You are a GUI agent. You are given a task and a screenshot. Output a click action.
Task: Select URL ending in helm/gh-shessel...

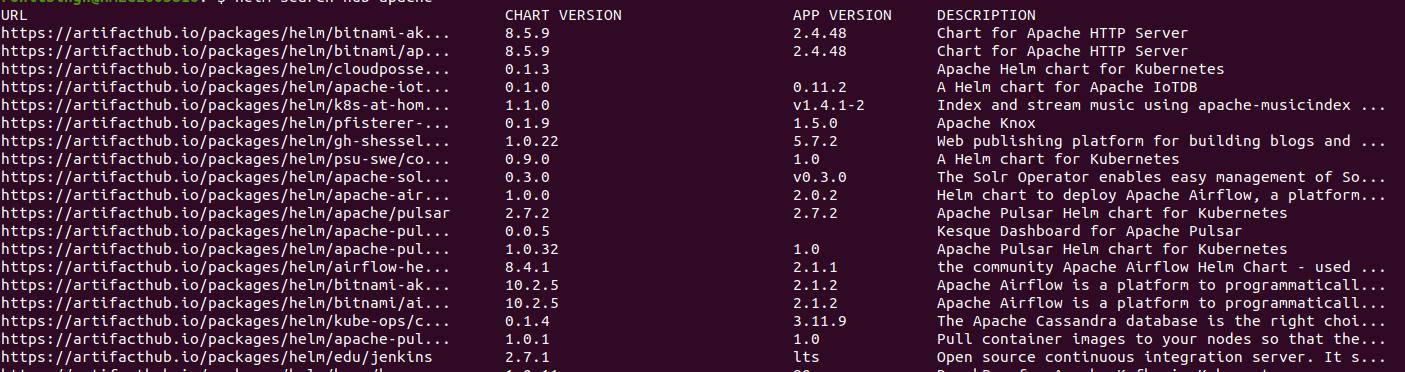tap(225, 141)
